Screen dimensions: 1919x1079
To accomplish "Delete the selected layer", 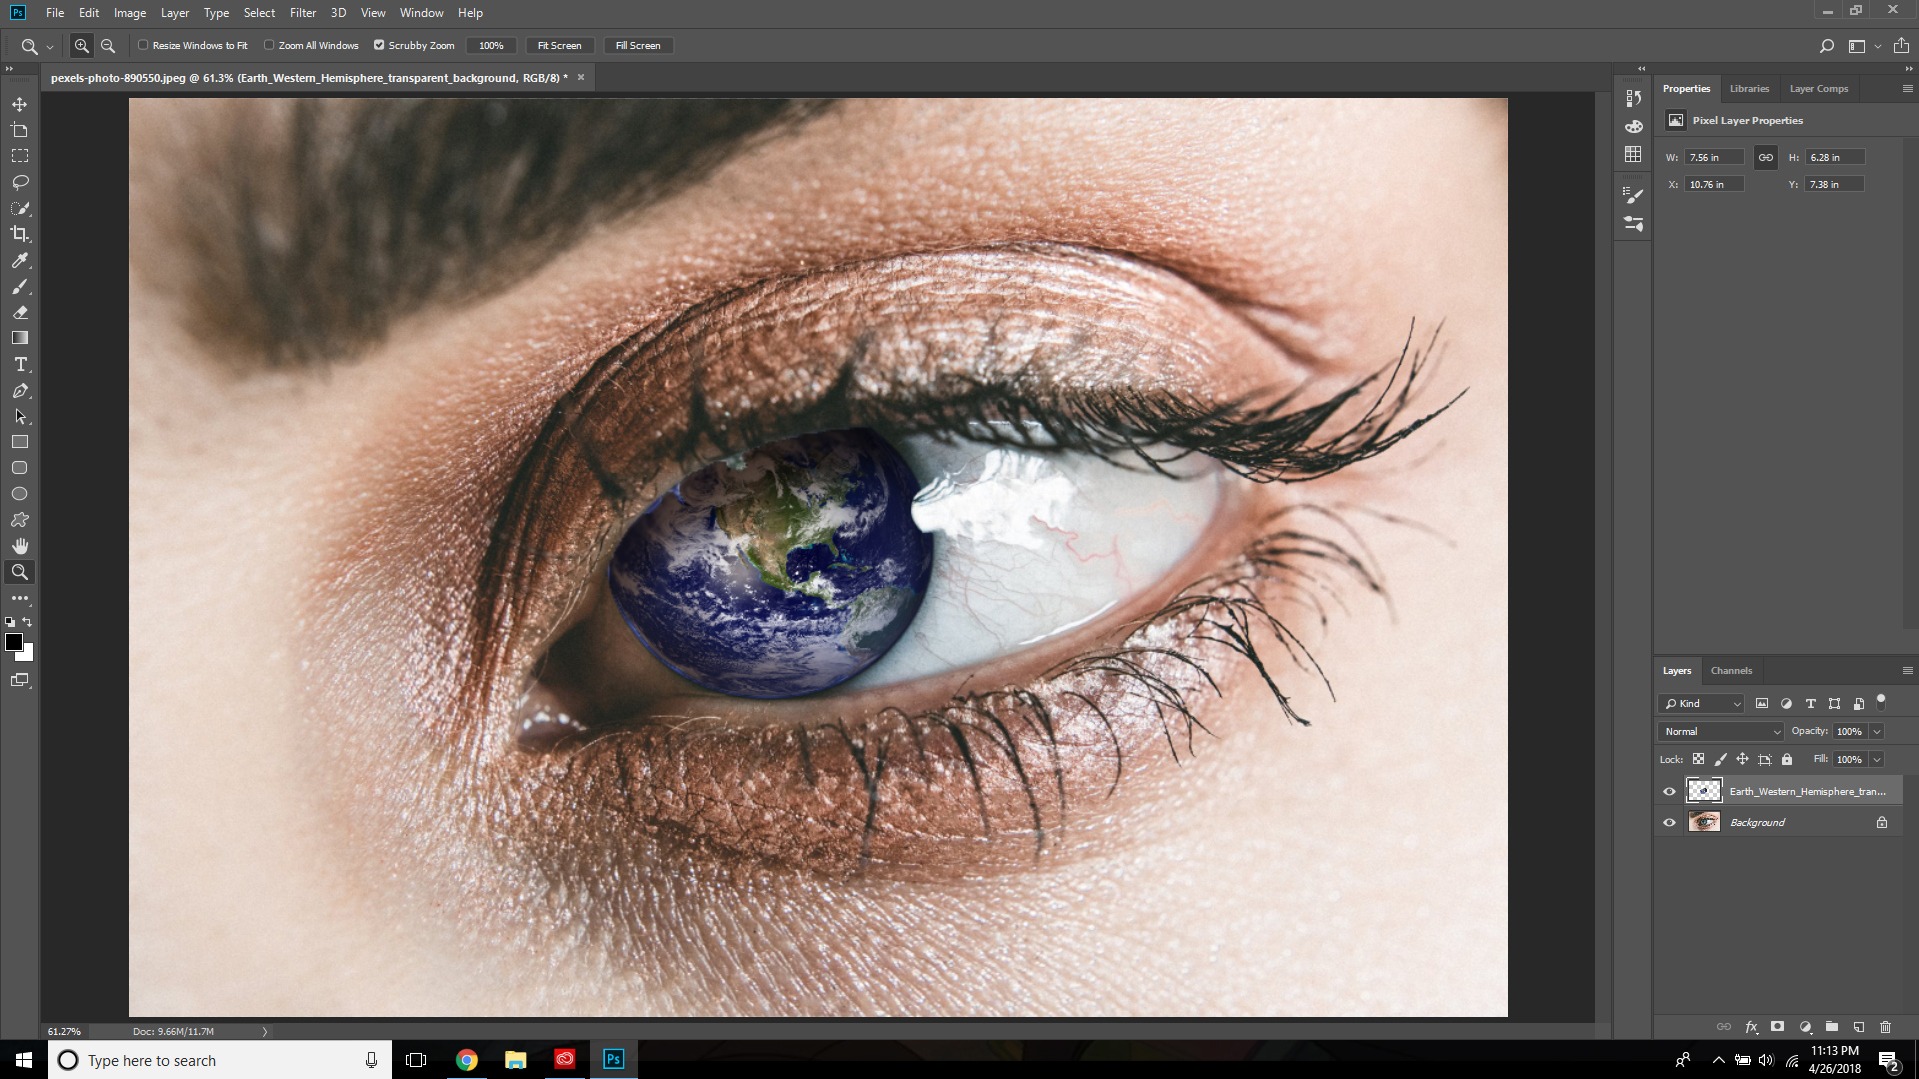I will (x=1886, y=1027).
